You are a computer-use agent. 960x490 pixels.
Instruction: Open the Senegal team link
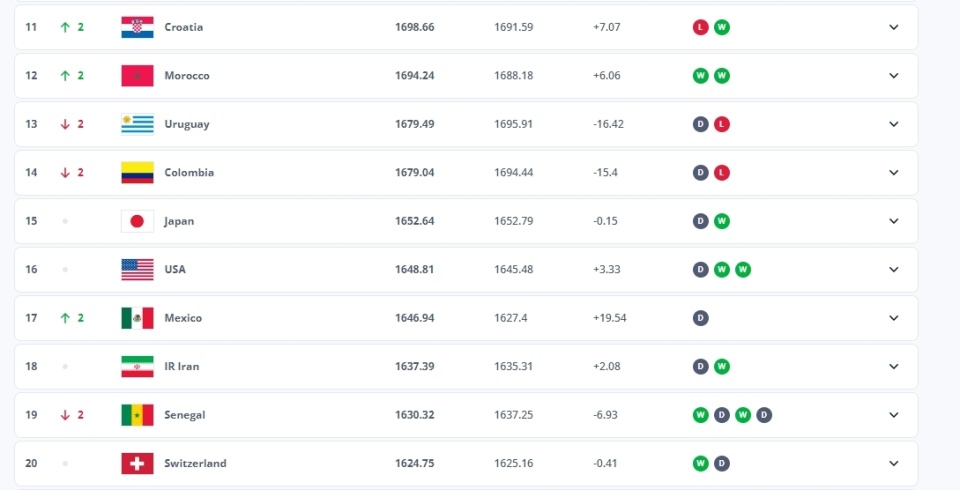[x=185, y=415]
